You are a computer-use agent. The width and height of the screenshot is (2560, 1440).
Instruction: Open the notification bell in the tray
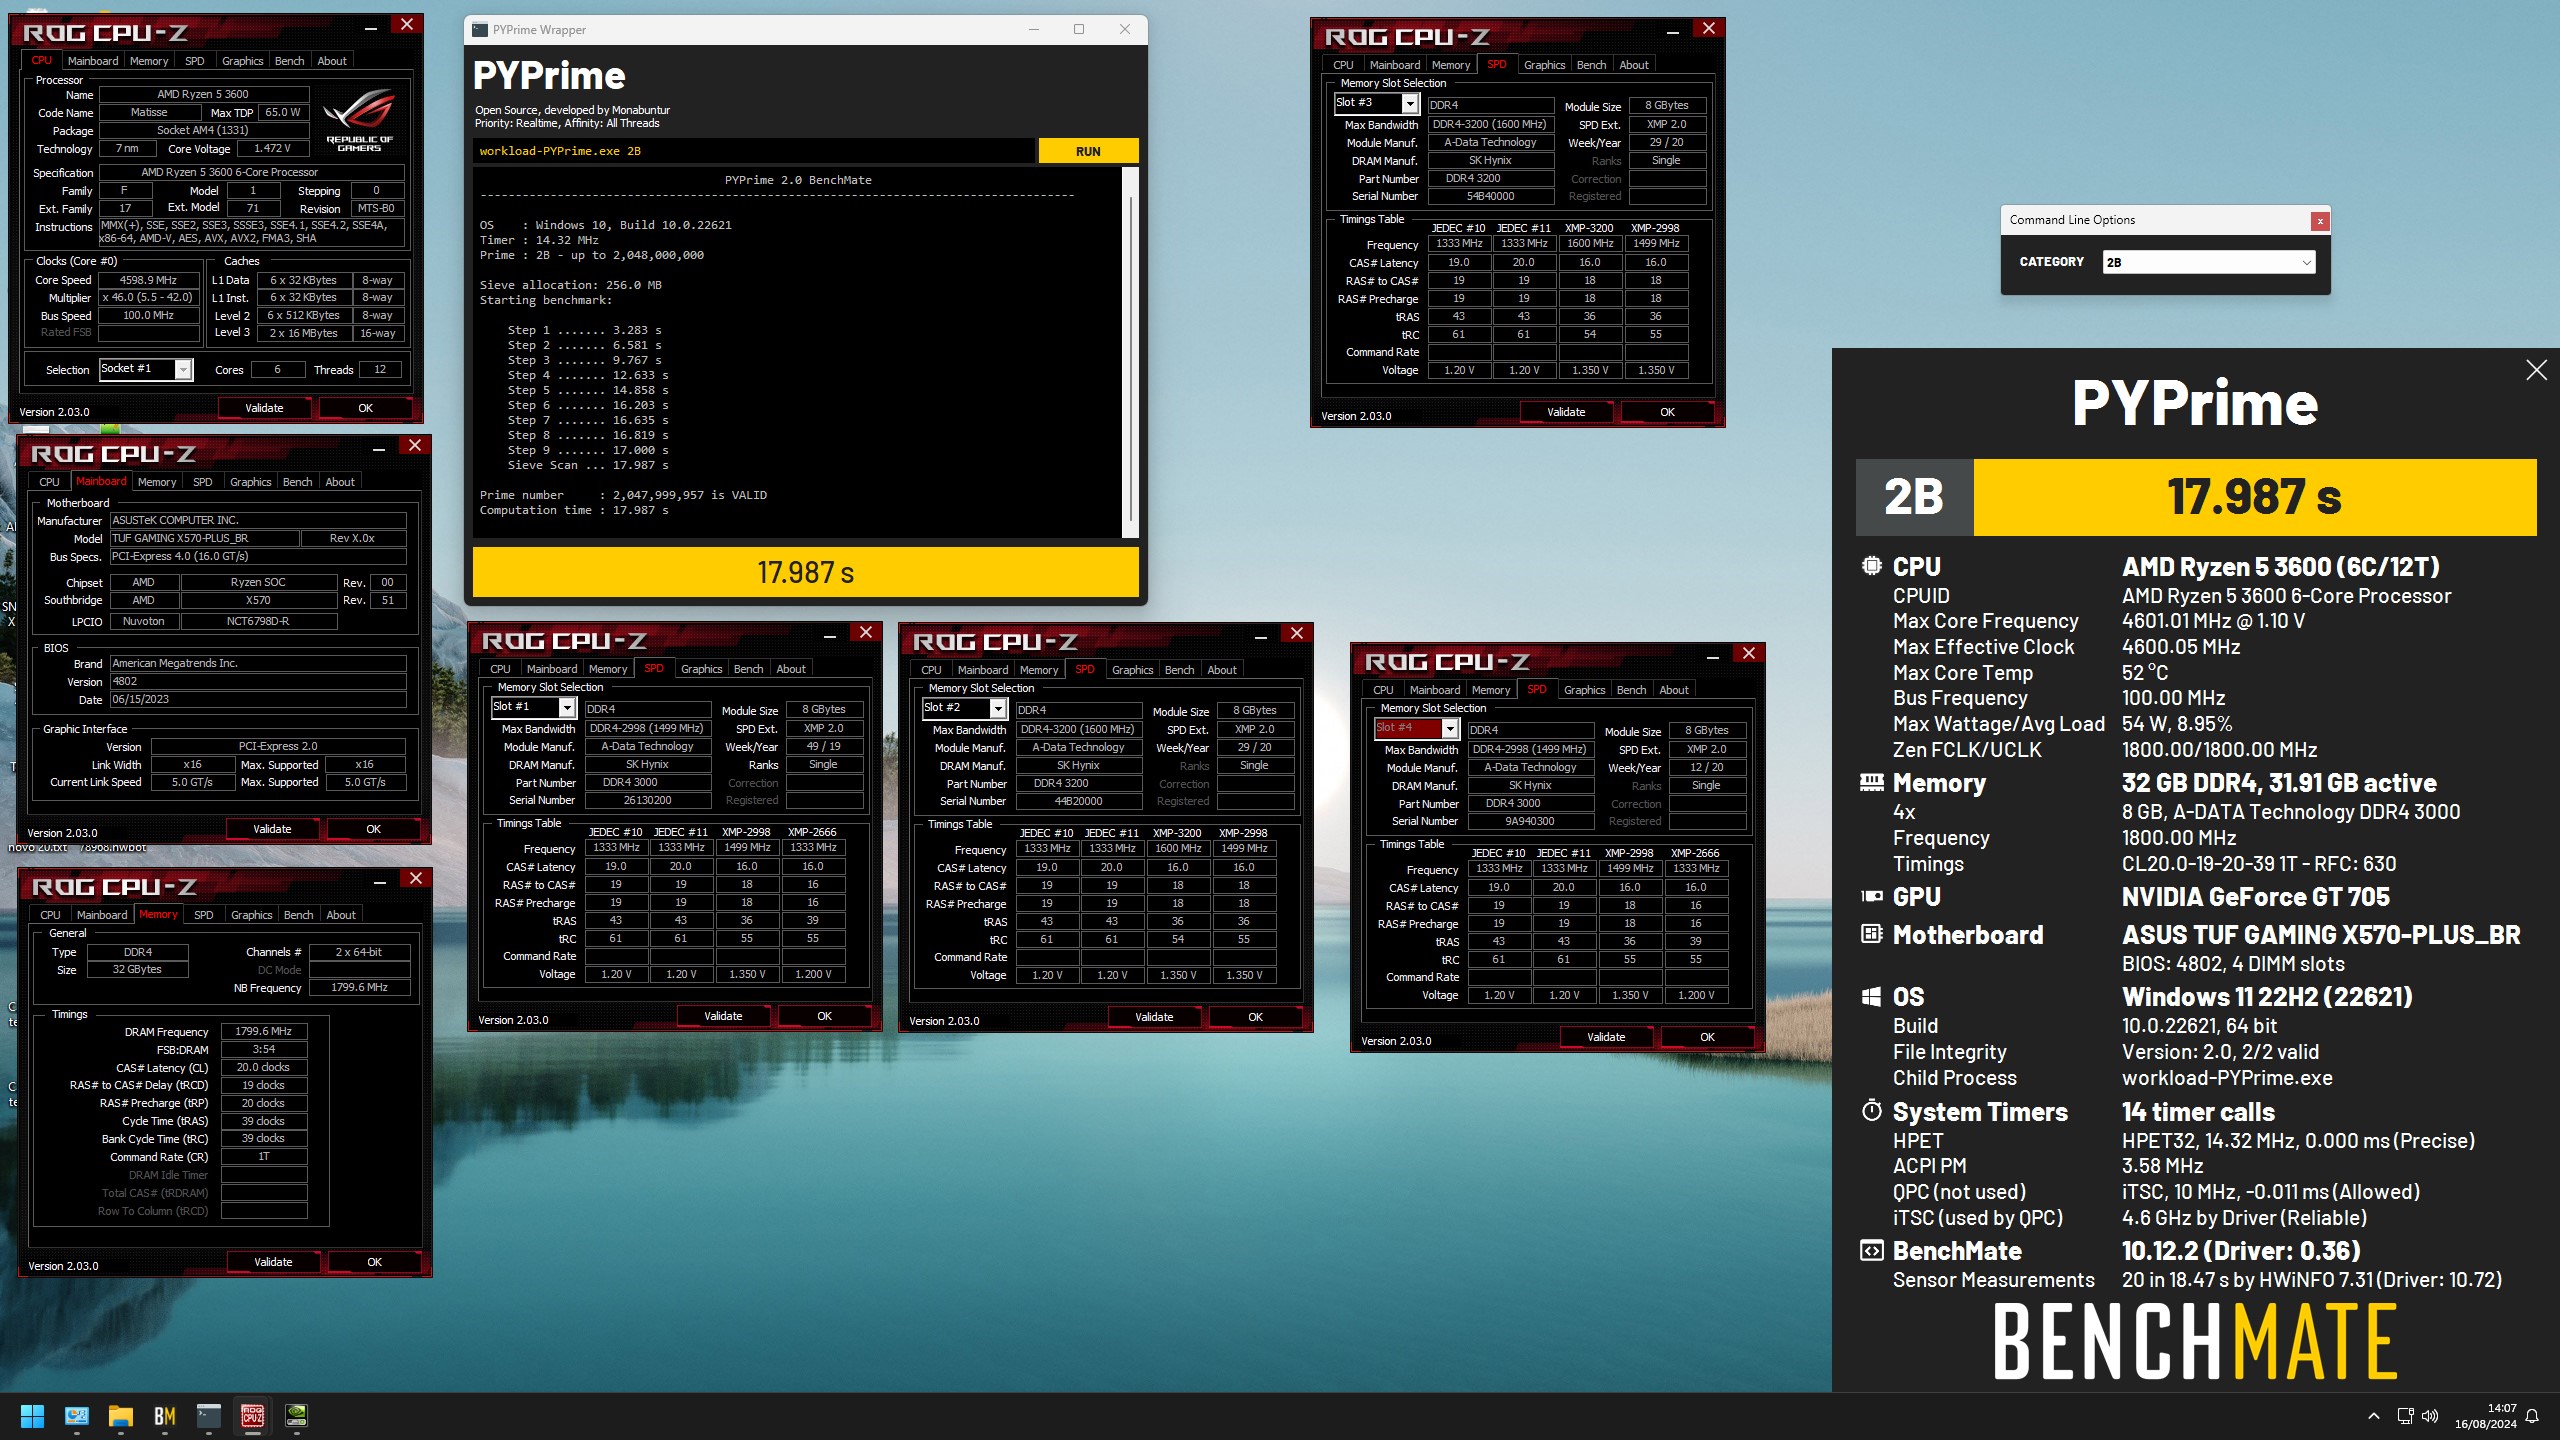tap(2532, 1416)
